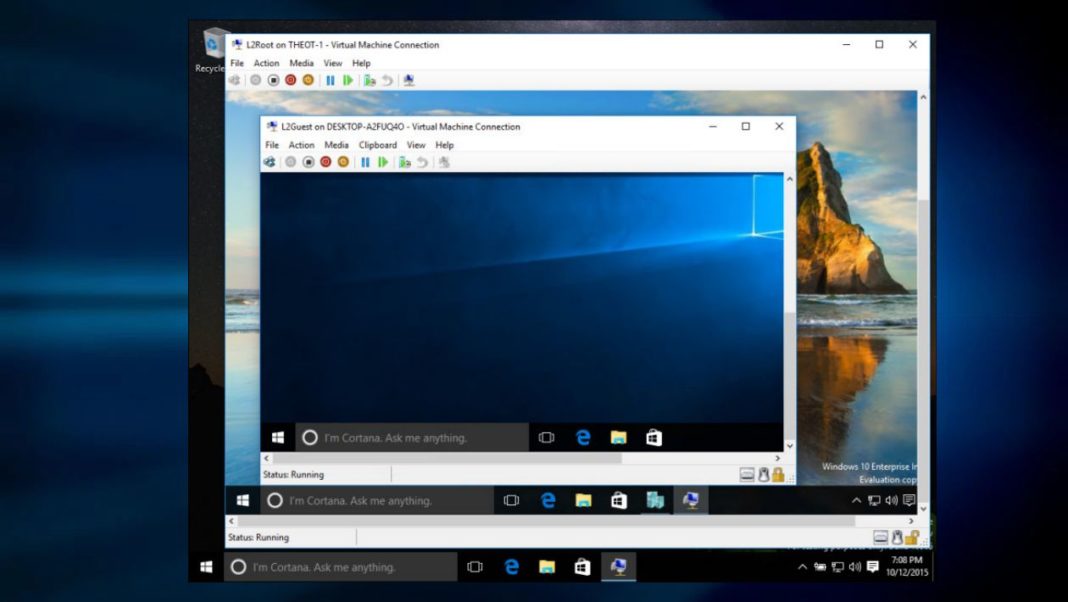Launch Microsoft Edge from the host taskbar
This screenshot has height=602, width=1068.
pyautogui.click(x=513, y=567)
